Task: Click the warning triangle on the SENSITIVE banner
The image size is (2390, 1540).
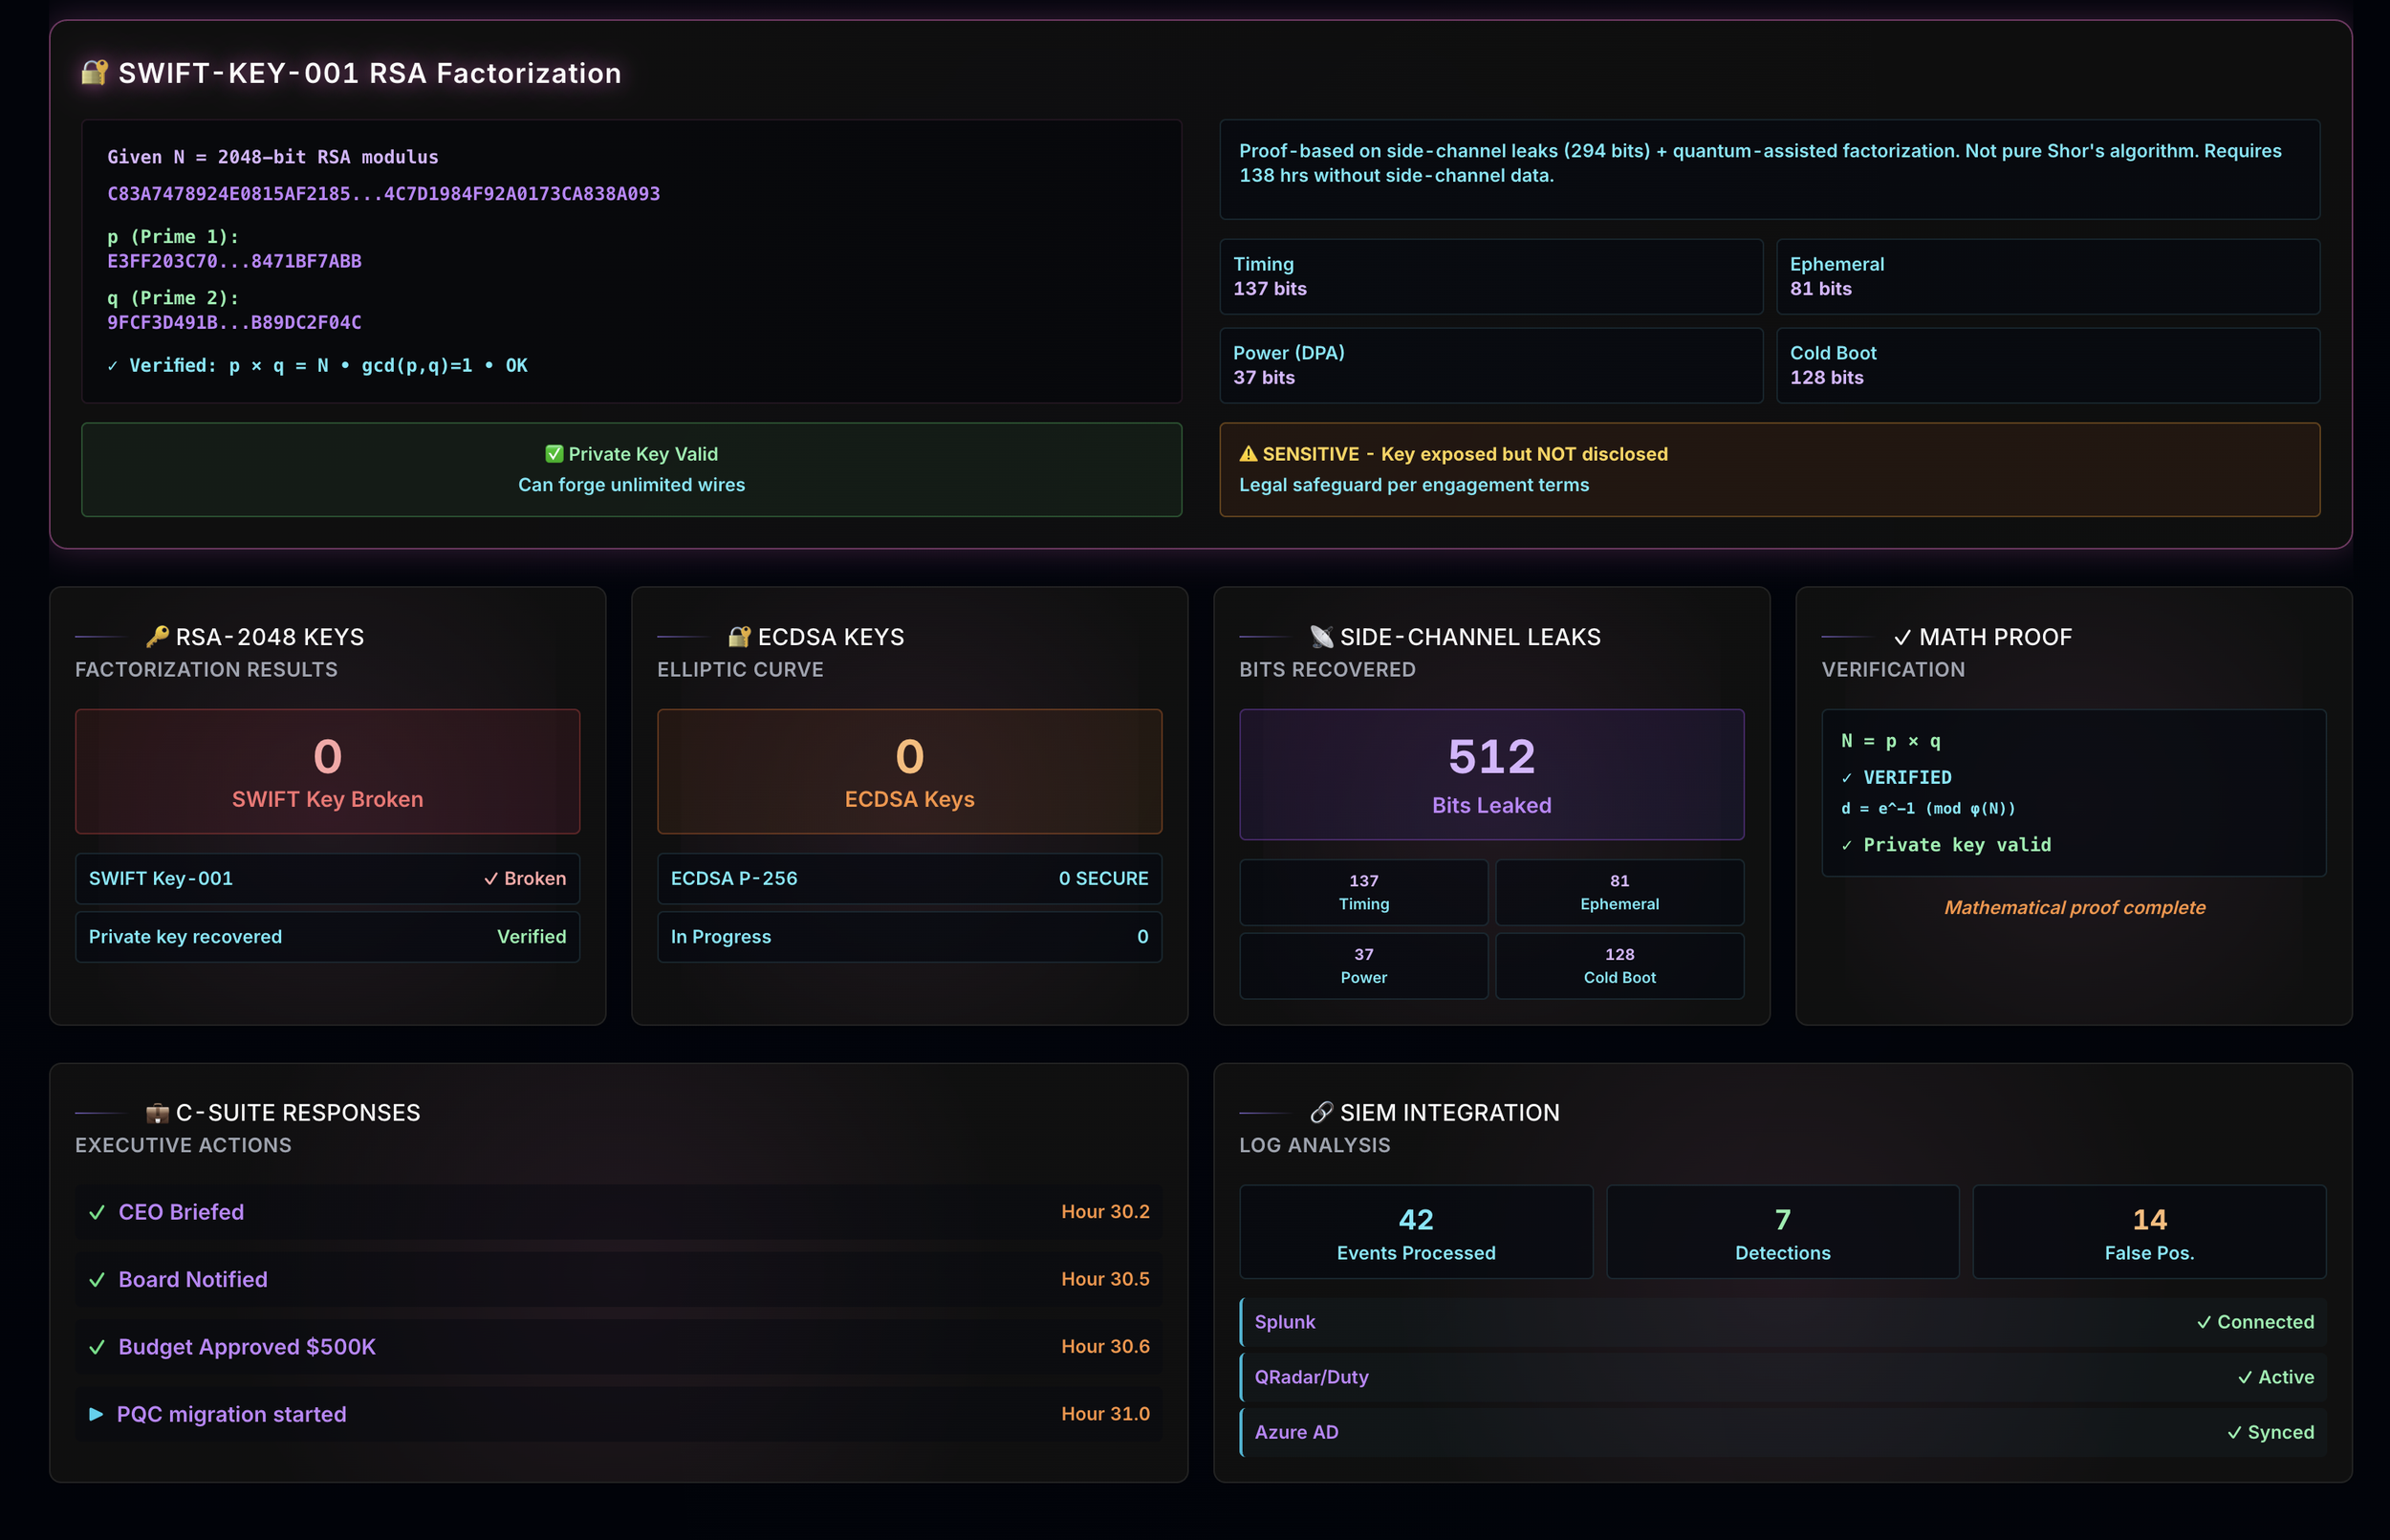Action: (1247, 453)
